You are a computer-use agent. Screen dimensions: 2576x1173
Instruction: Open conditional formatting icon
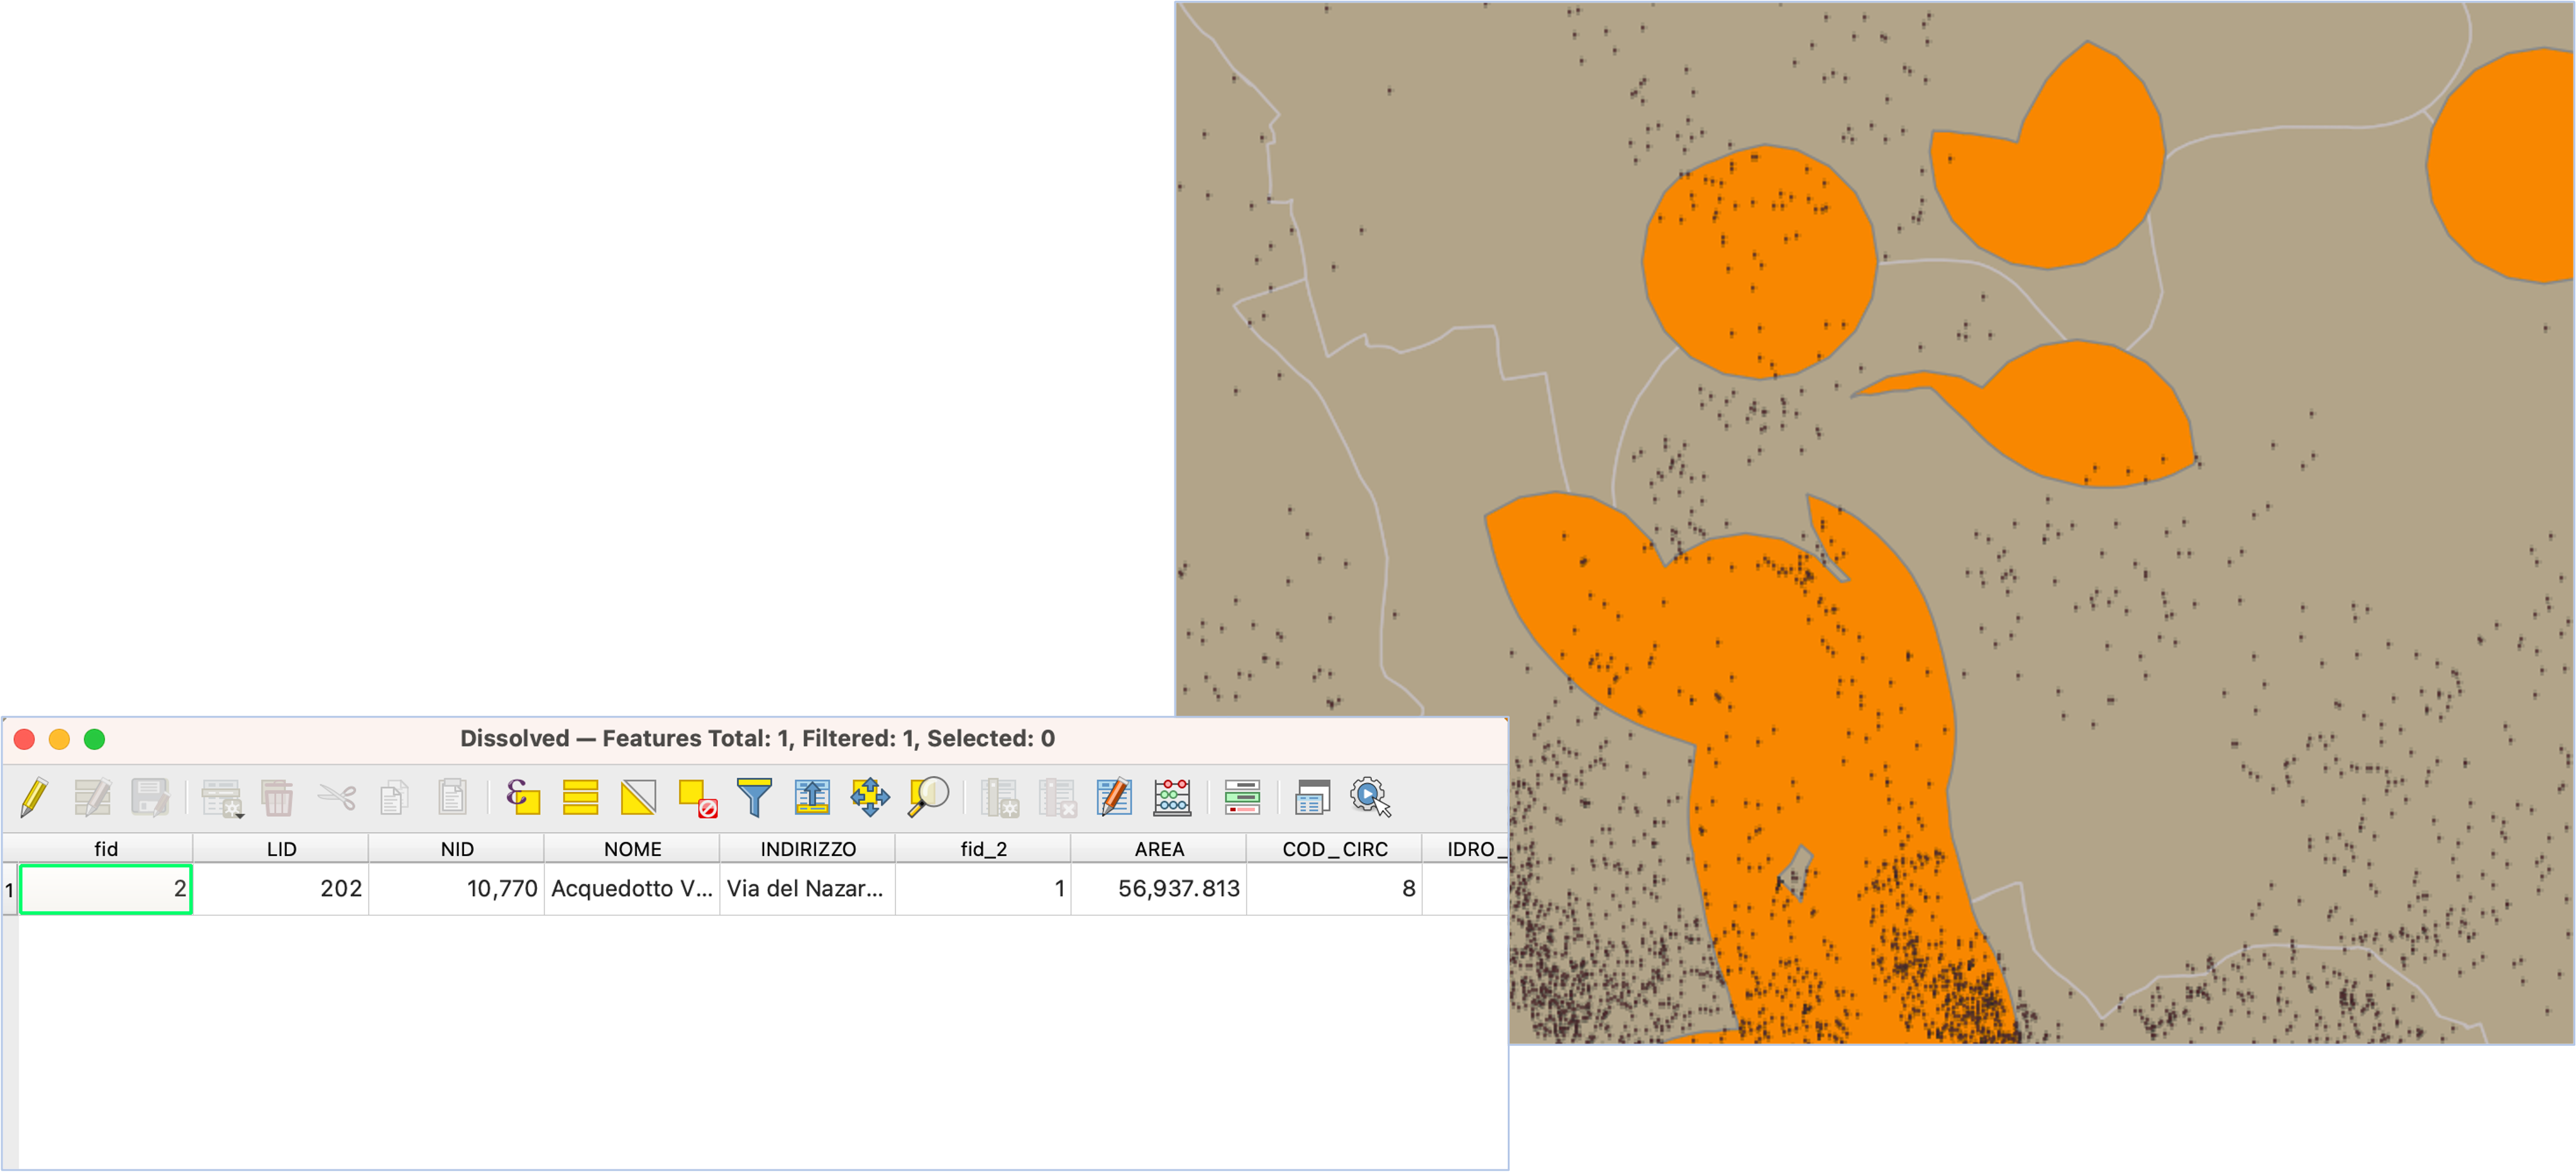pos(1242,797)
